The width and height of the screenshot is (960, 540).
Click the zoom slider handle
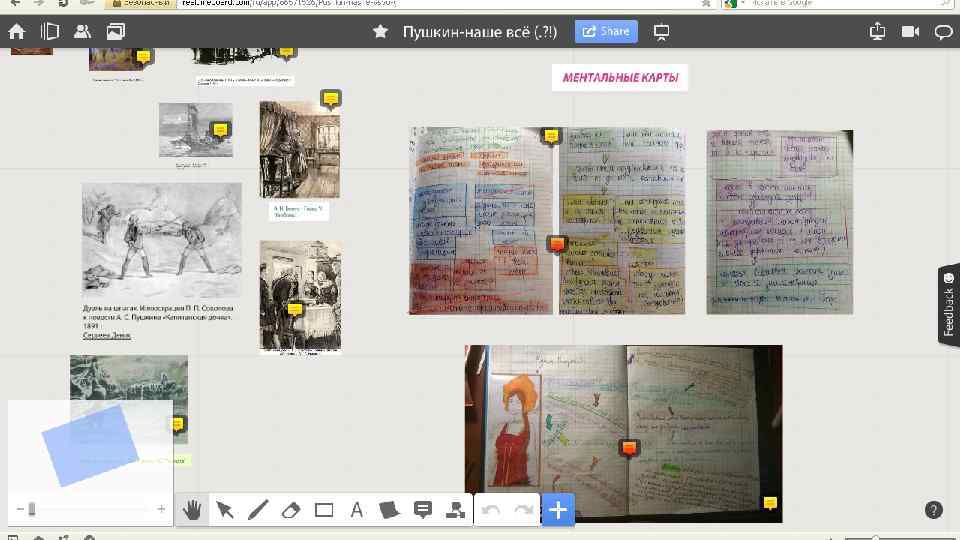coord(32,509)
